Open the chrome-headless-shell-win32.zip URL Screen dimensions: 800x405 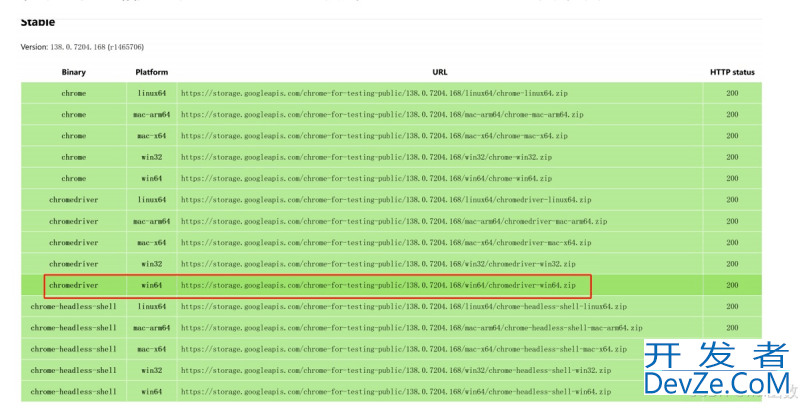click(395, 371)
